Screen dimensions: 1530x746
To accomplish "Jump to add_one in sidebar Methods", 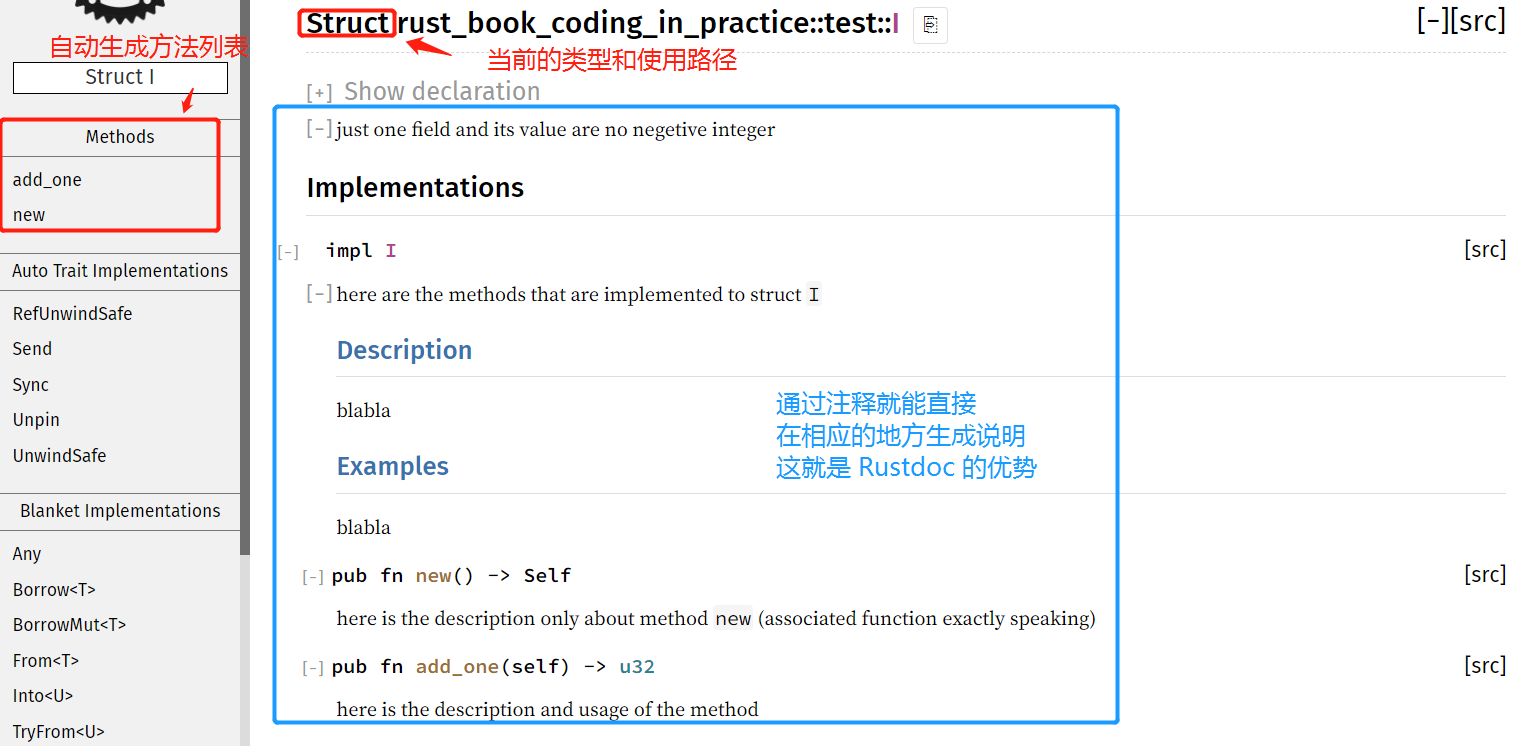I will 47,180.
